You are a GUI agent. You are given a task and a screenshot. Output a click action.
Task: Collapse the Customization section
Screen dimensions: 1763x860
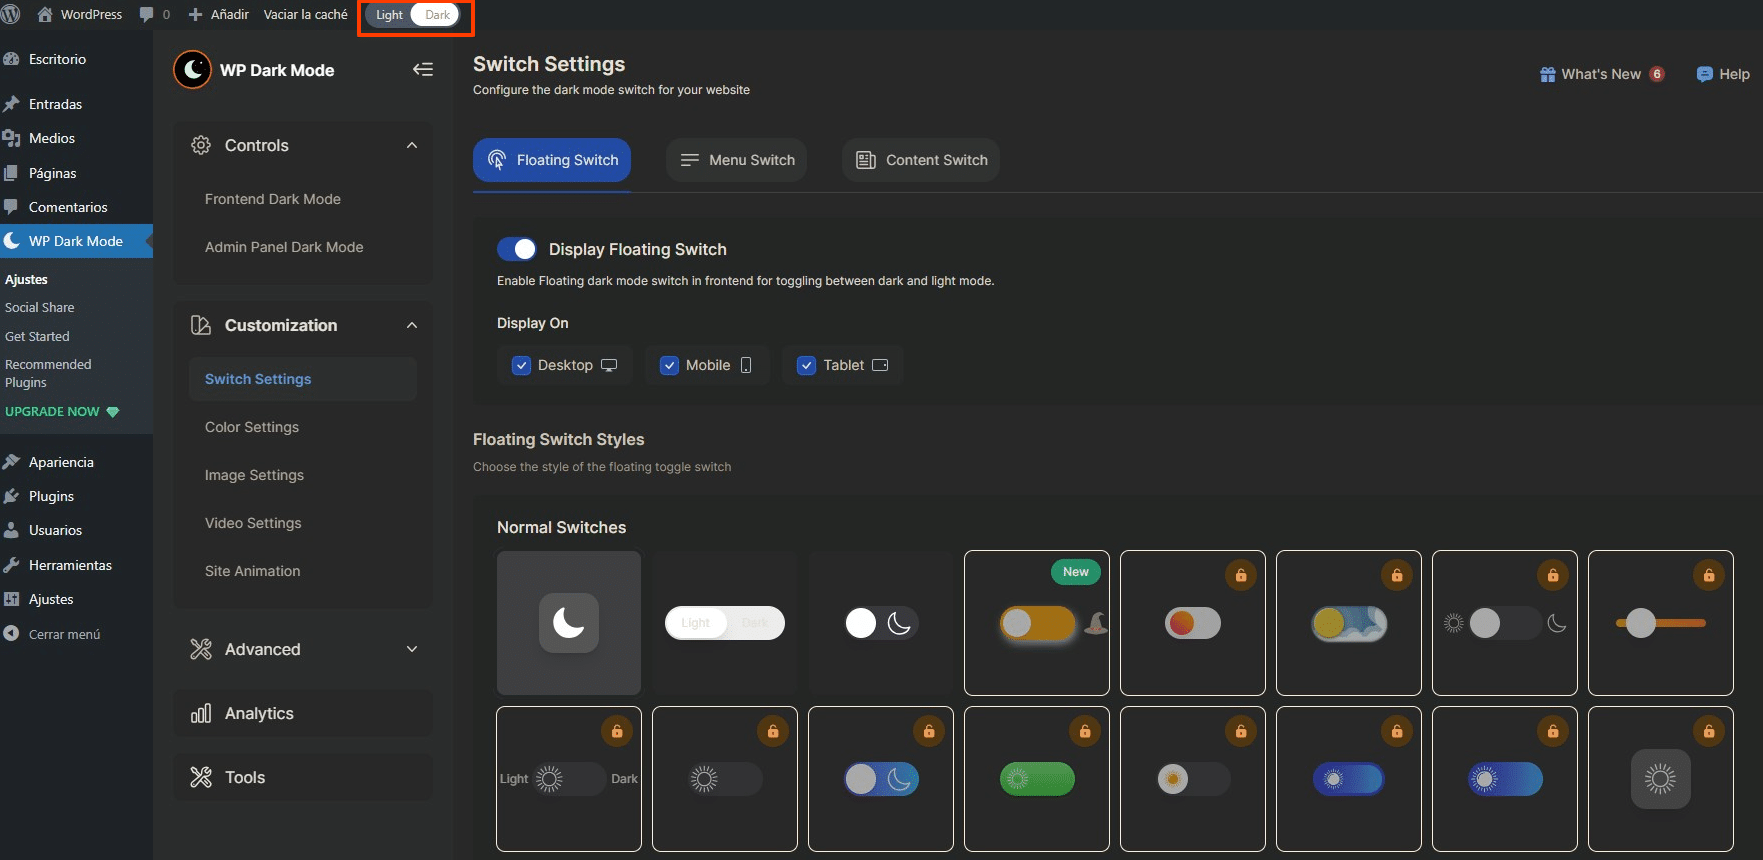411,325
